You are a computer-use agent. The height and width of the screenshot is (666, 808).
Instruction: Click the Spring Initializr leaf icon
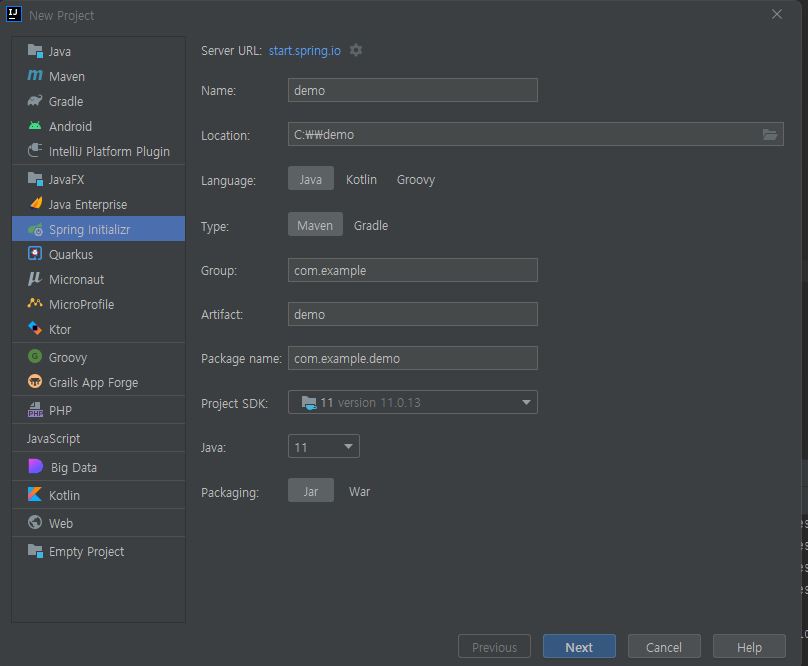[35, 229]
